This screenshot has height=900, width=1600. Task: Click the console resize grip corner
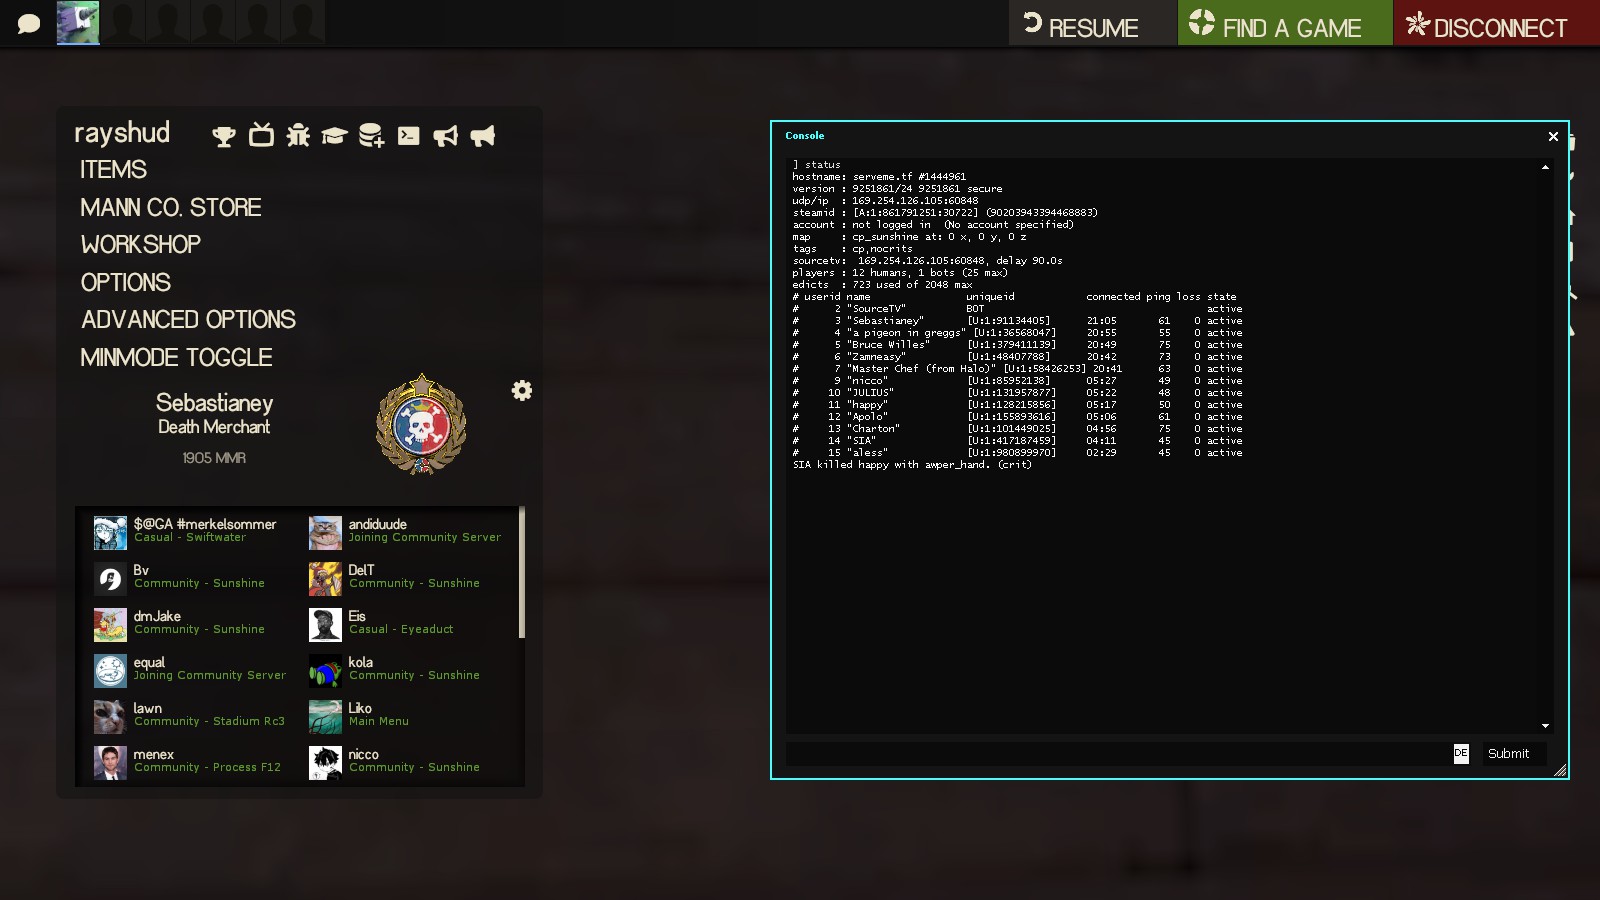coord(1560,770)
